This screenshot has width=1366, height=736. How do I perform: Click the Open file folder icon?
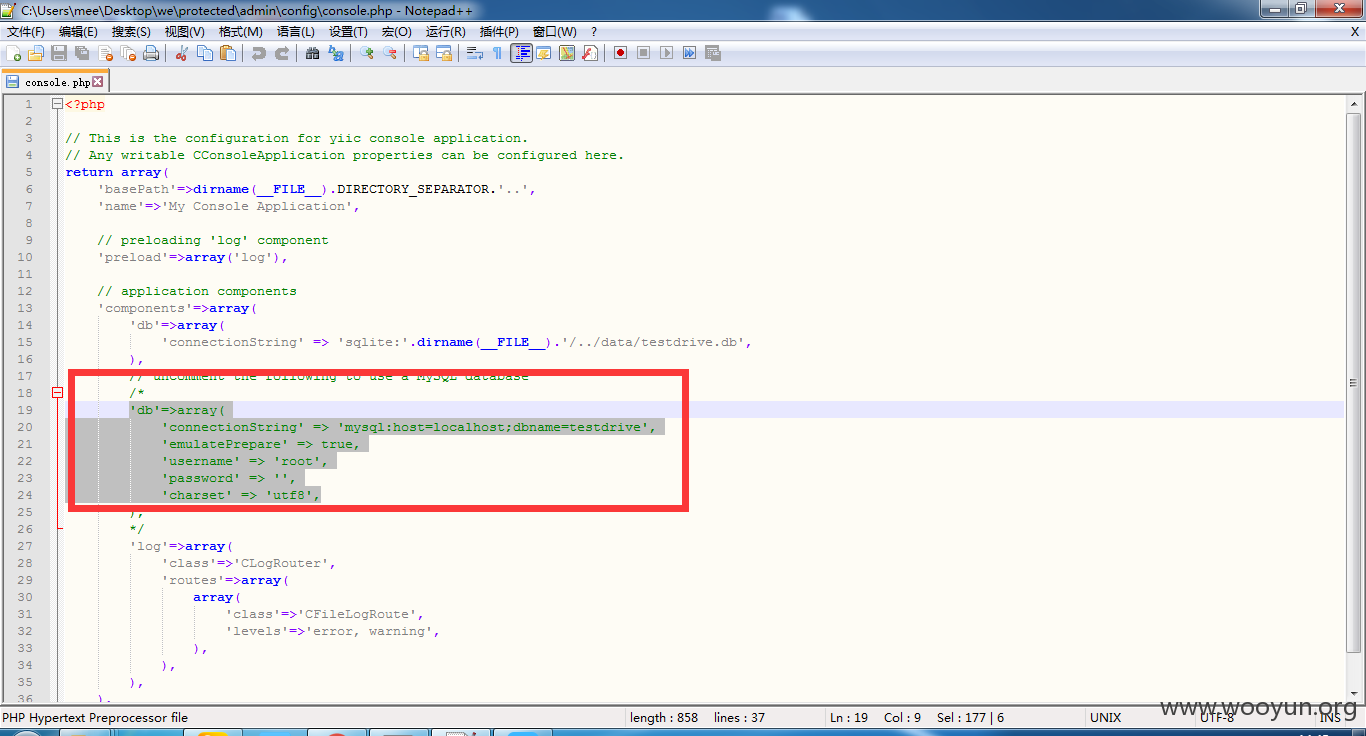click(x=36, y=53)
